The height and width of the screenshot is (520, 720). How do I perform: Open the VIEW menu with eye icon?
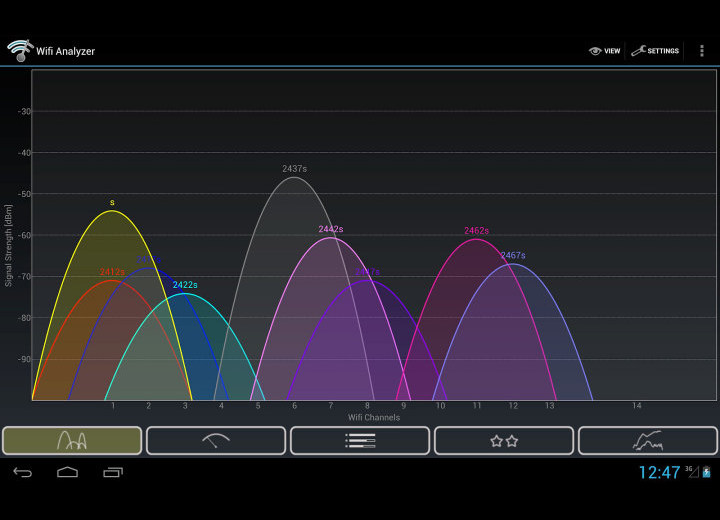[604, 51]
